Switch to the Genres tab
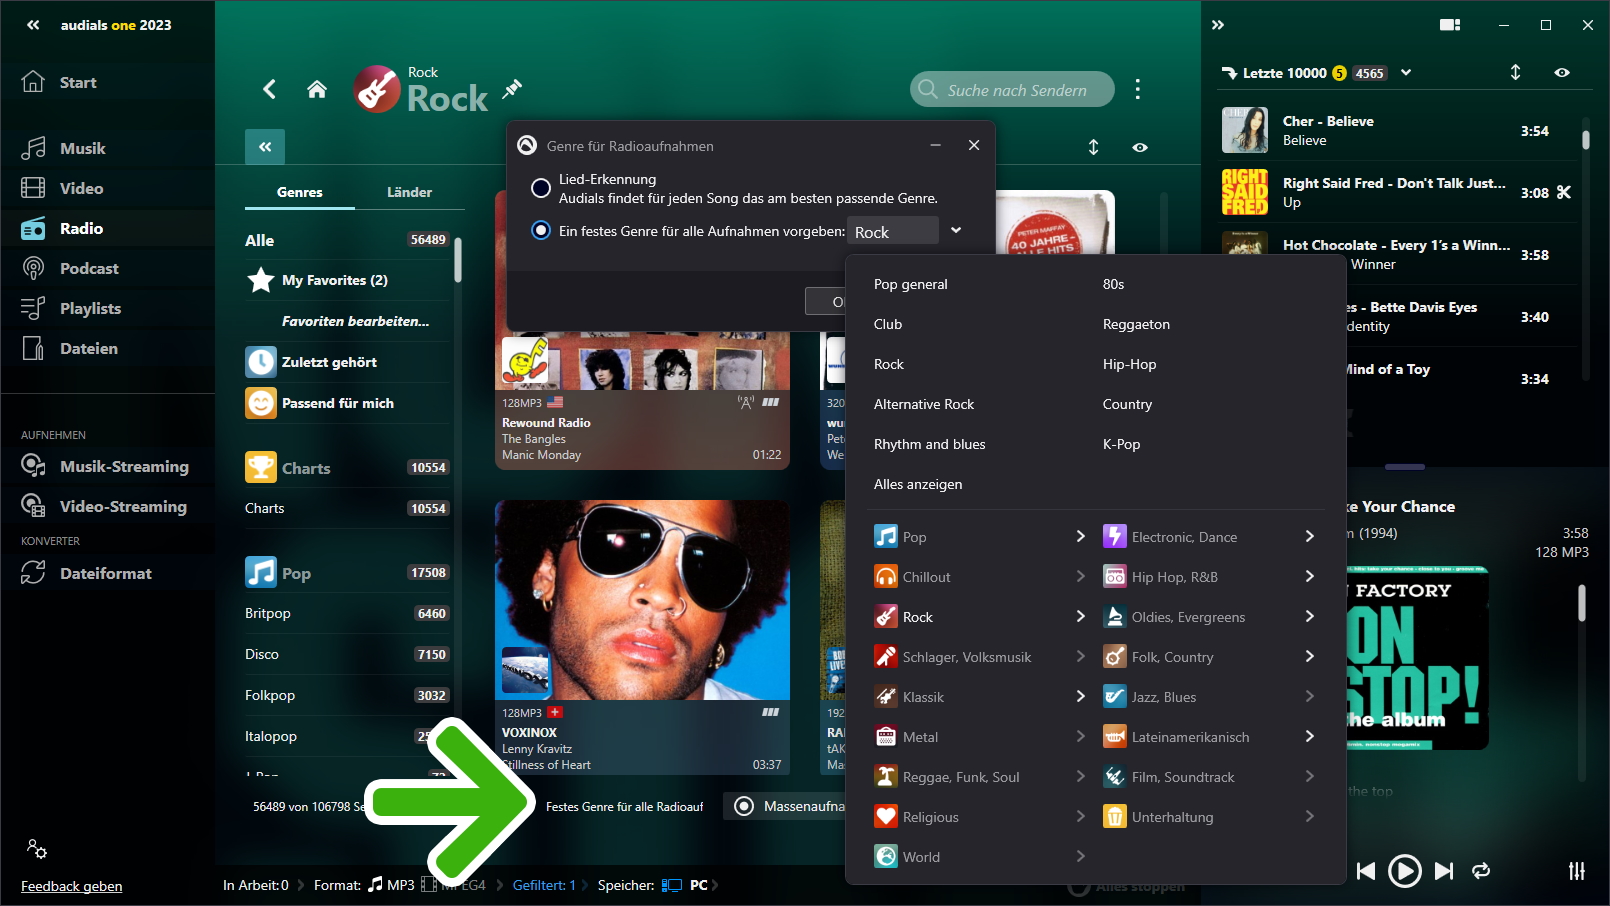 coord(300,192)
